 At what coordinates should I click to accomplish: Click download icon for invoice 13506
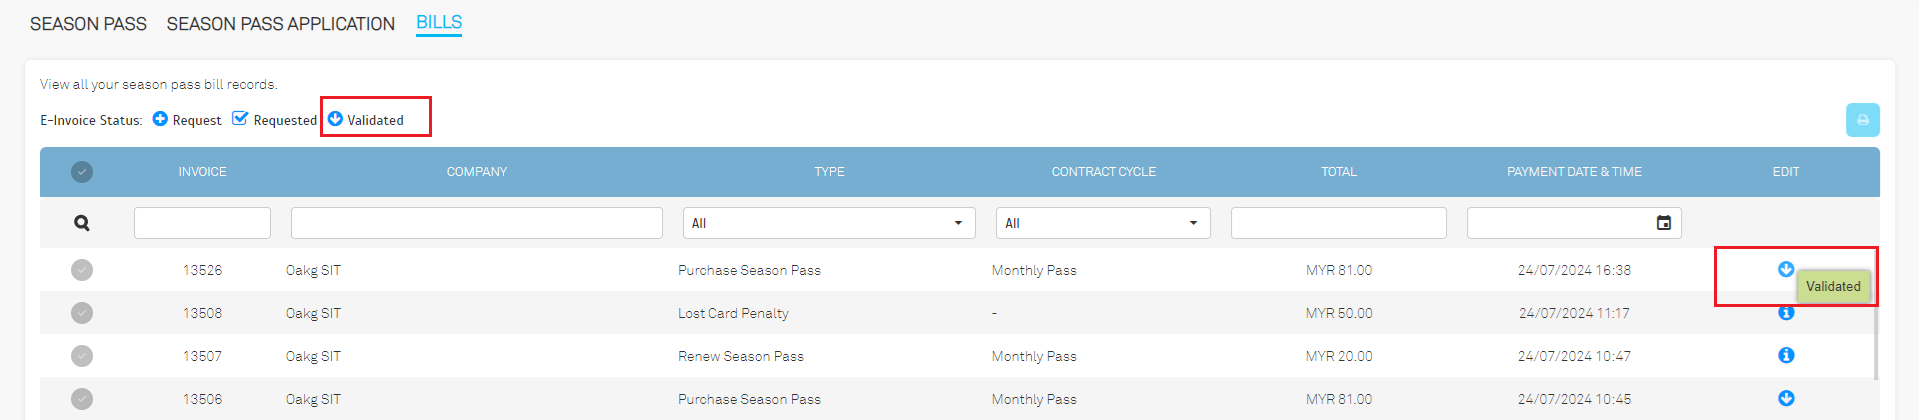point(1786,398)
